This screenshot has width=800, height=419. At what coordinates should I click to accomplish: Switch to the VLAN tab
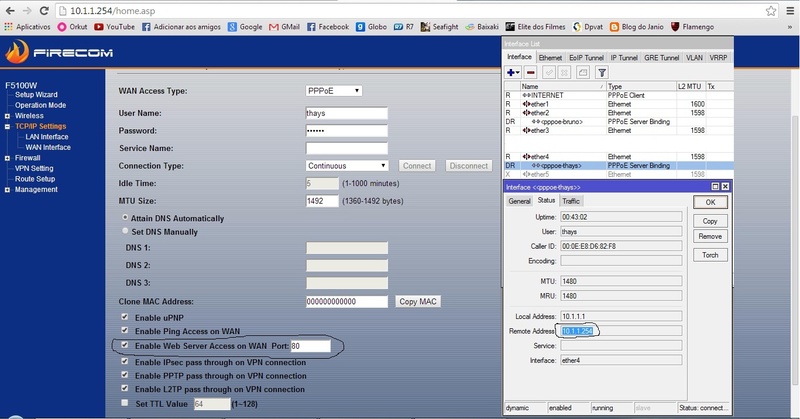click(694, 58)
